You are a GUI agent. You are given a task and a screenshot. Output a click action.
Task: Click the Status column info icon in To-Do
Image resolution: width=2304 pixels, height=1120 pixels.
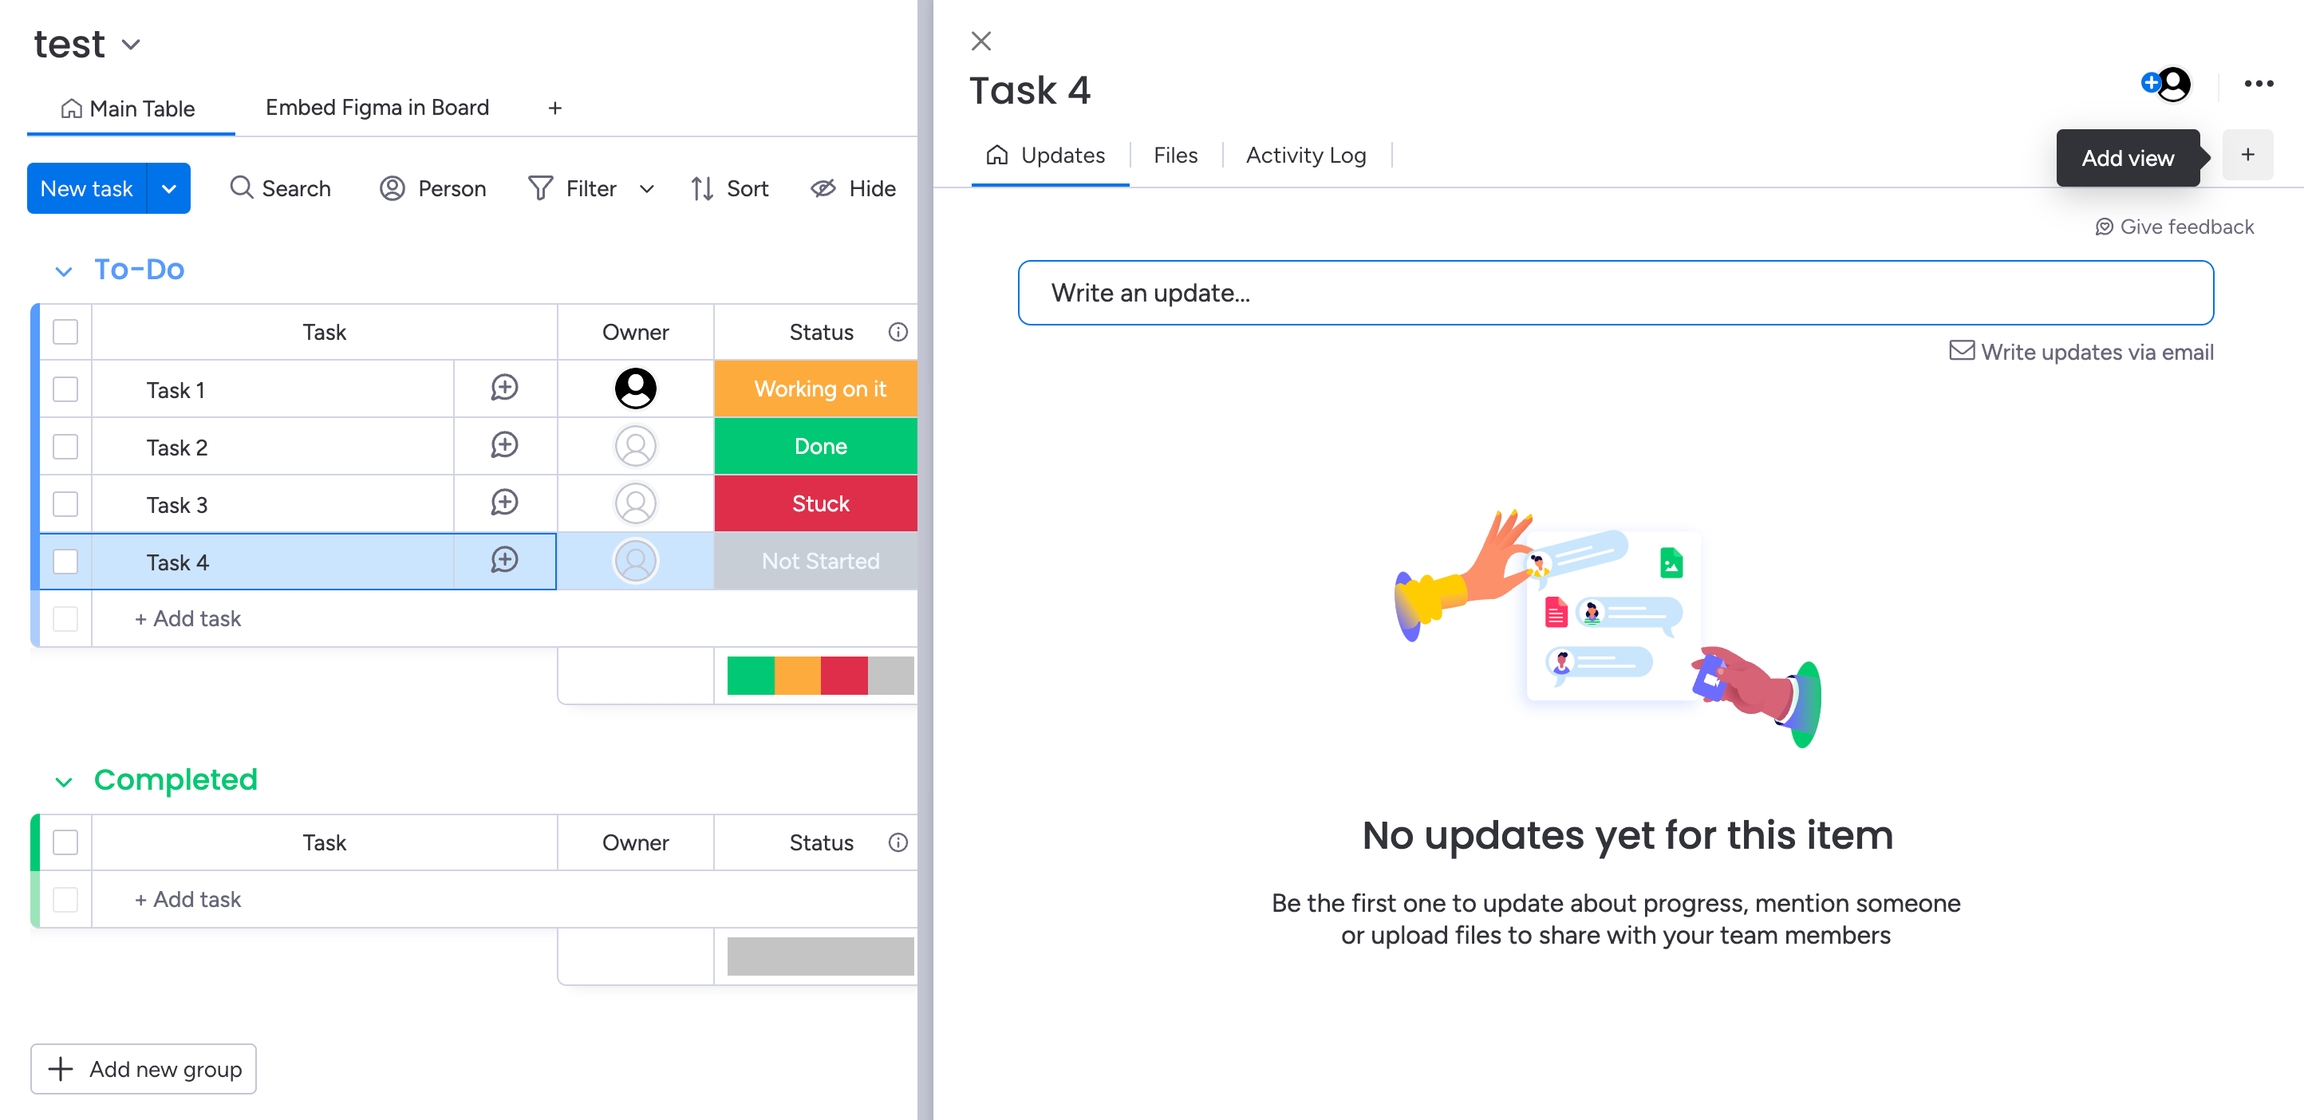point(898,332)
